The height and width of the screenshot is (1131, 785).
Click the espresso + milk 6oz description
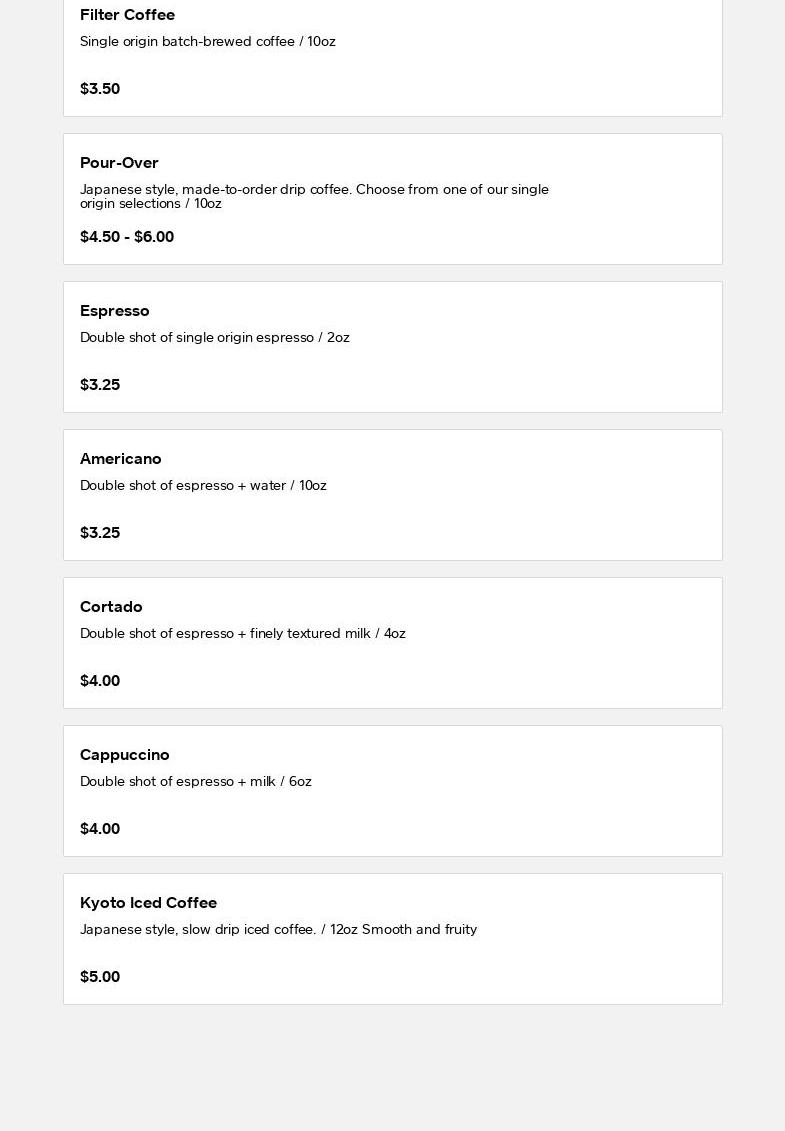coord(196,782)
